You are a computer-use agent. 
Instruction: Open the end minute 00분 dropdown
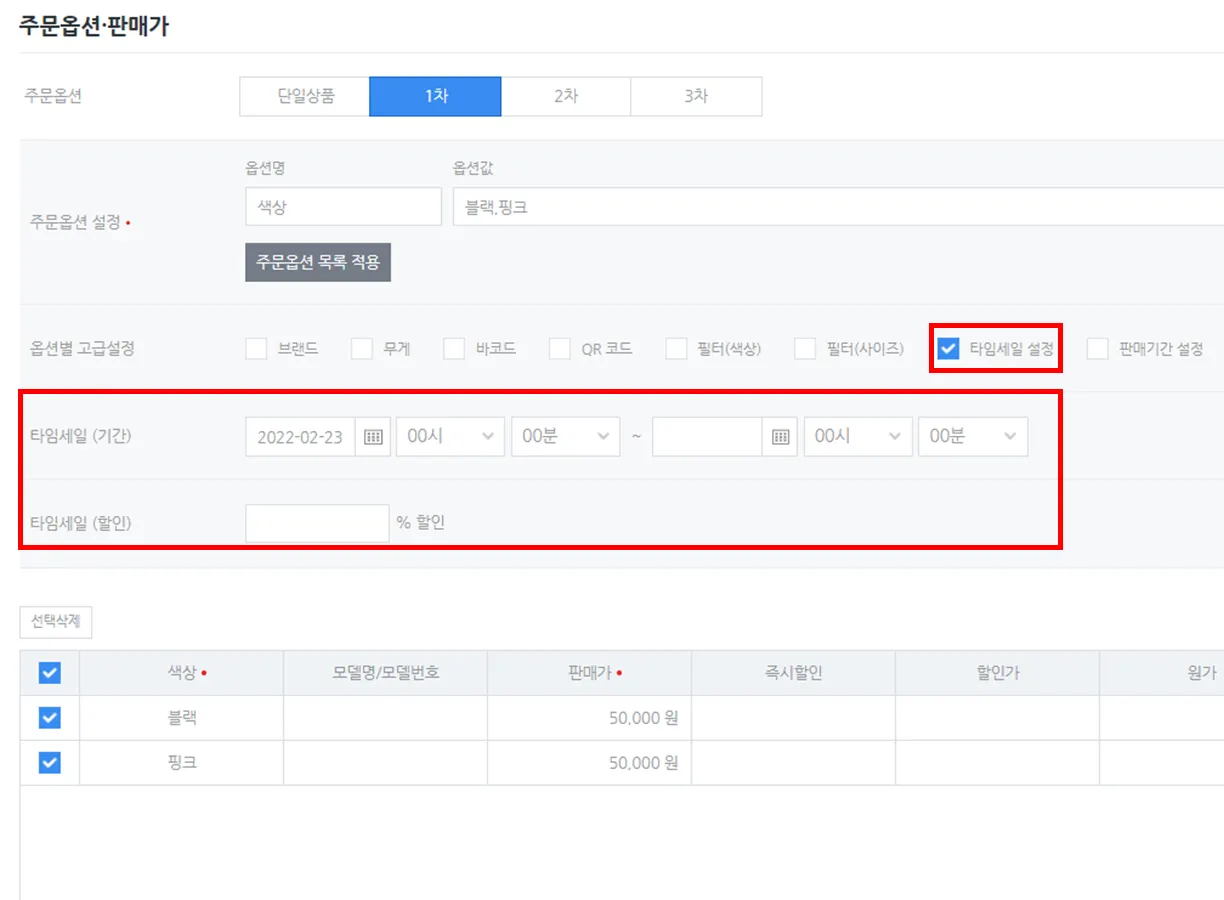[x=973, y=437]
